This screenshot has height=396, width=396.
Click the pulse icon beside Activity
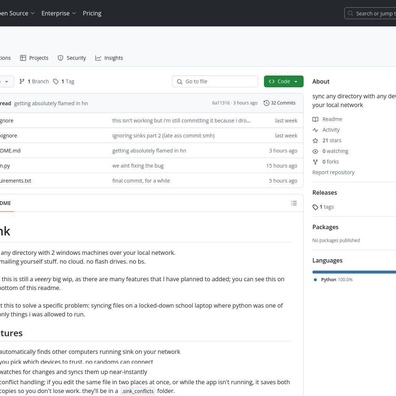[315, 130]
